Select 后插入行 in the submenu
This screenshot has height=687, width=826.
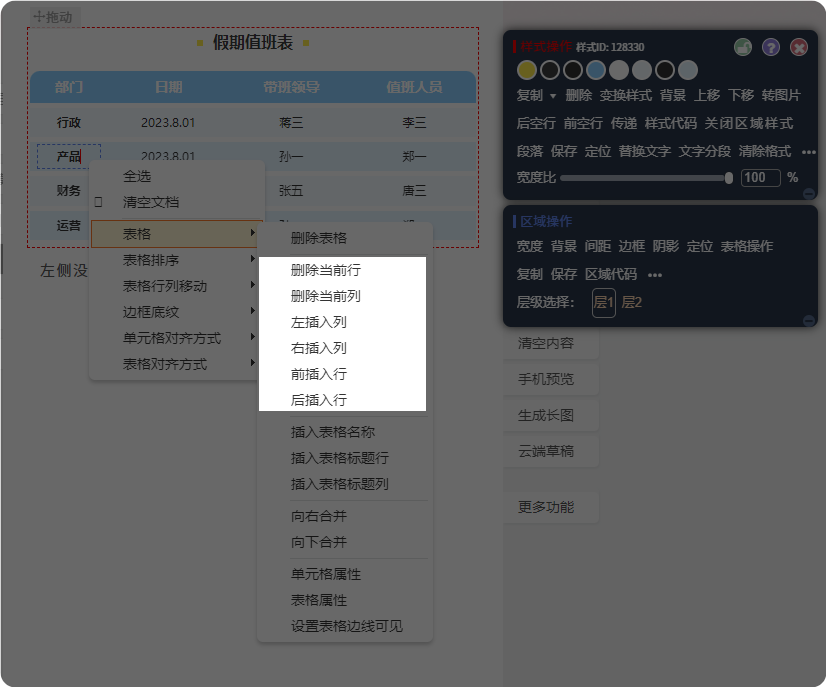click(319, 400)
